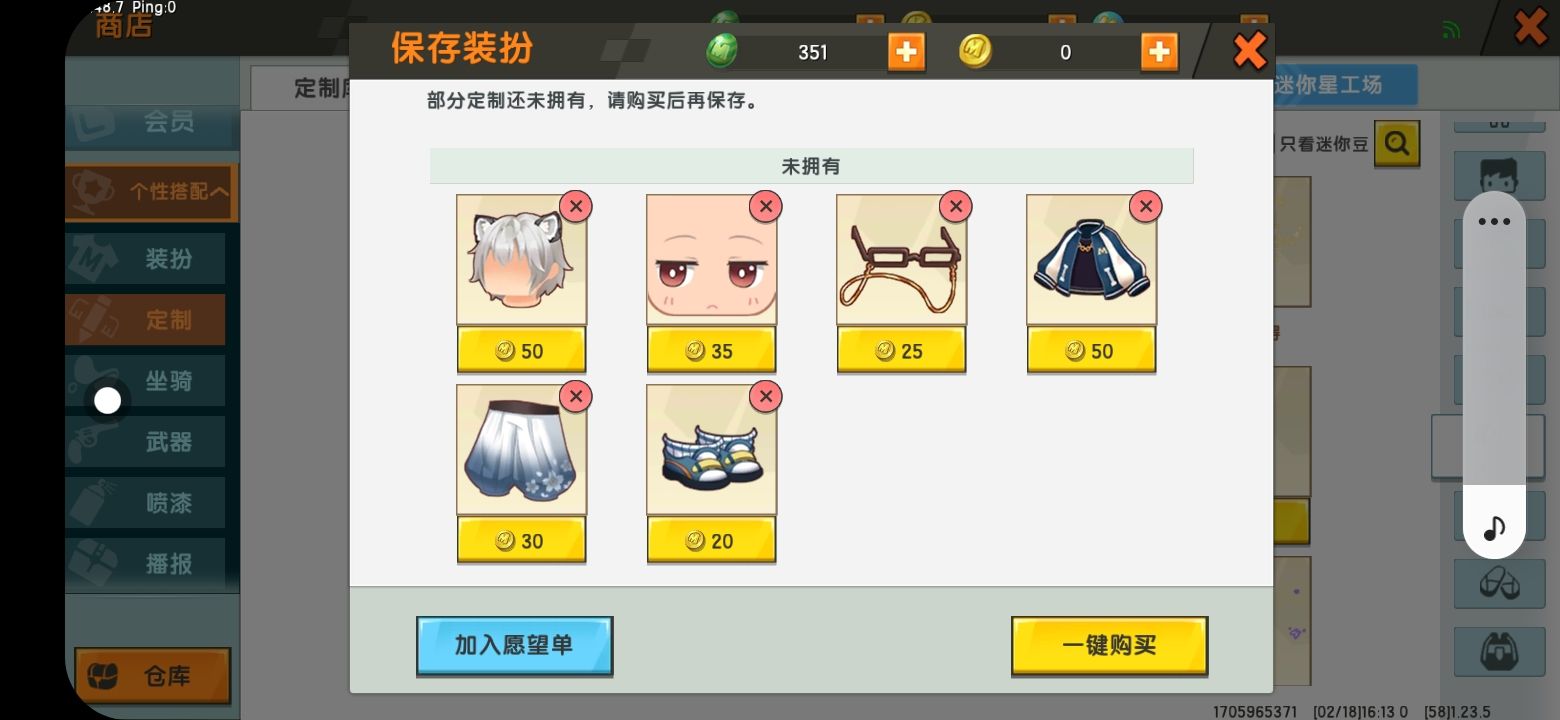Screen dimensions: 1560x720
Task: Click 一键购买 buy-all button
Action: pos(1109,646)
